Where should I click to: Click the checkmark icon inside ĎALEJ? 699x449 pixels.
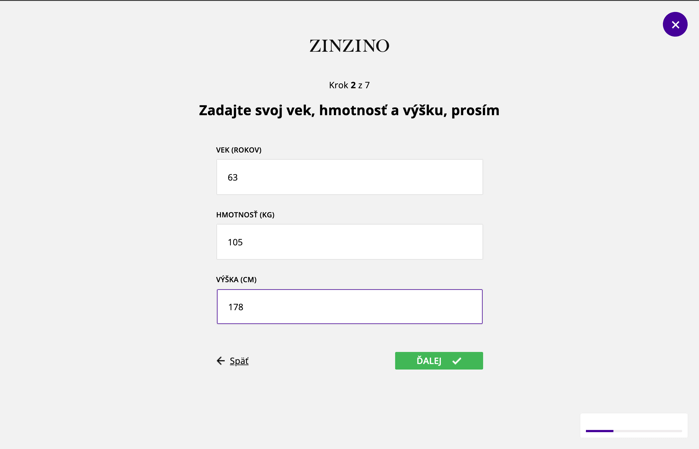pos(456,361)
